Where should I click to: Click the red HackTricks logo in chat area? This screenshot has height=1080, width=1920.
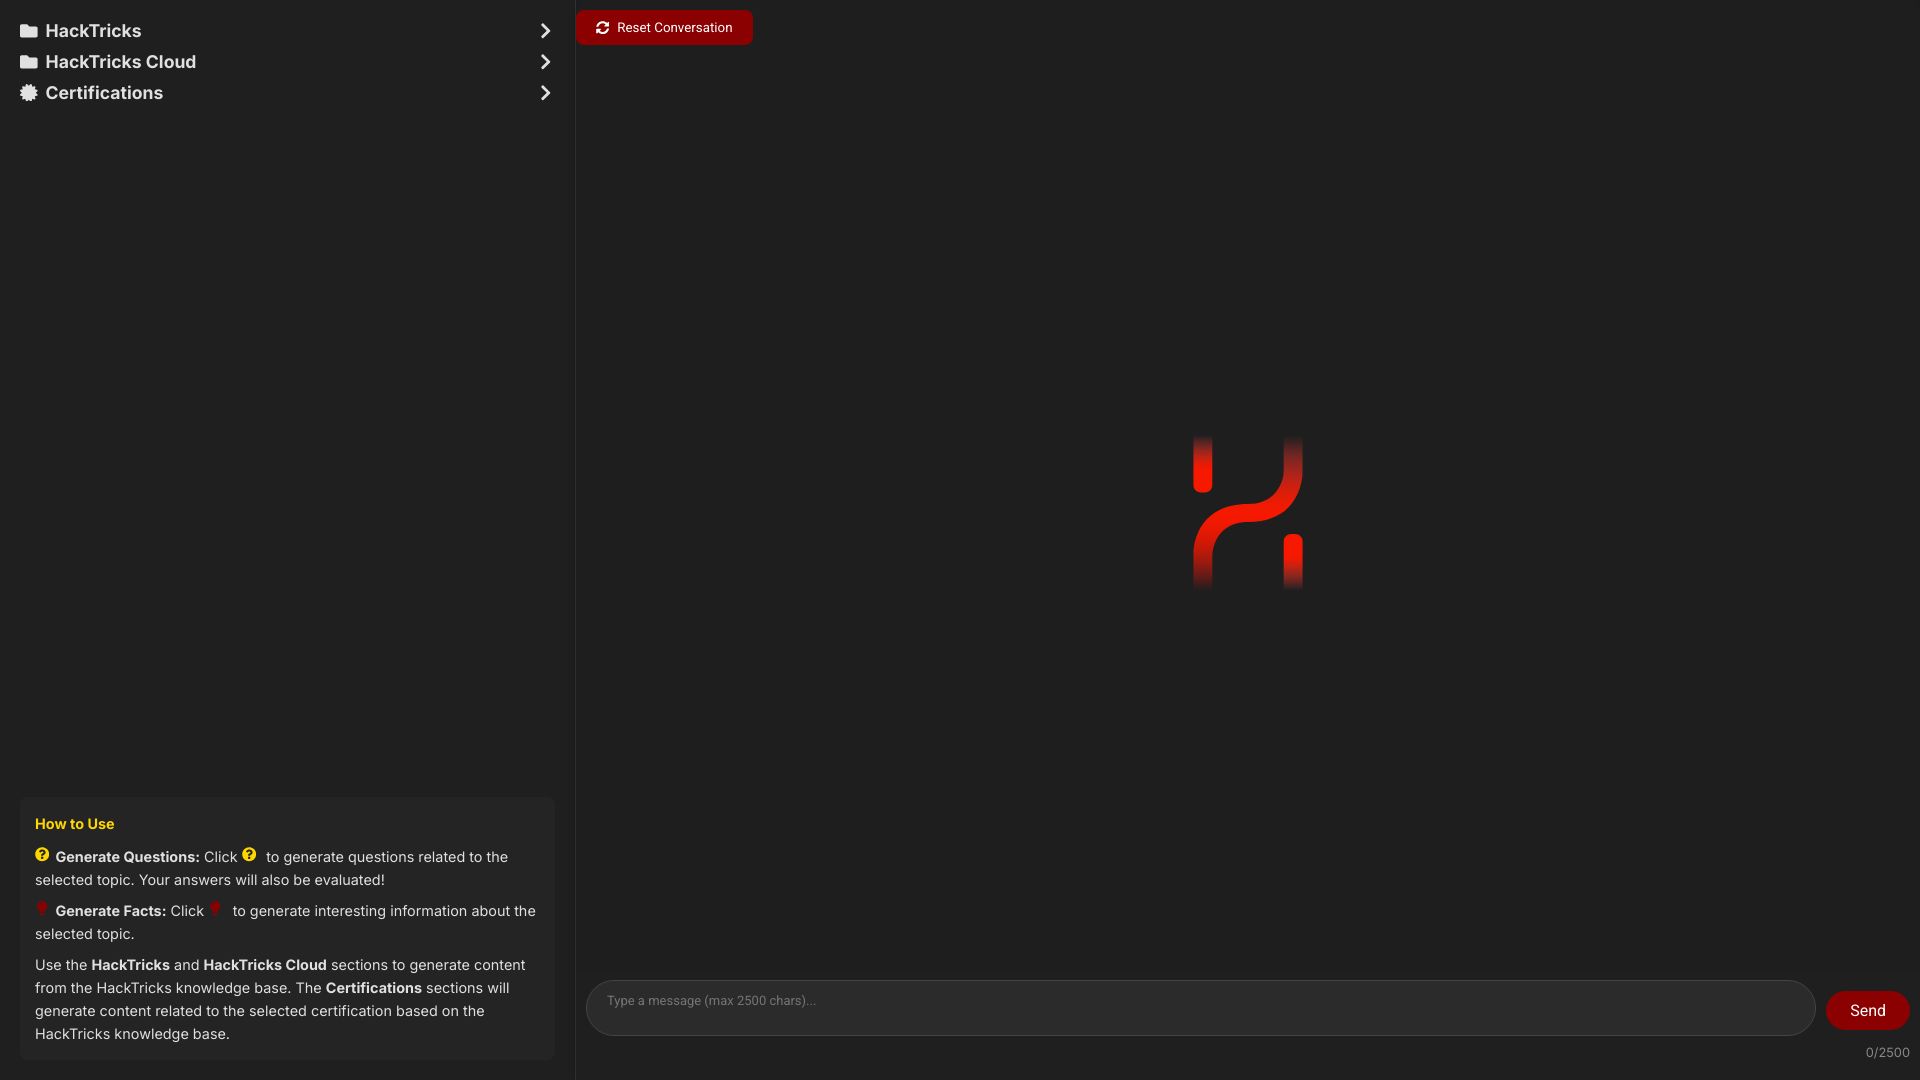[x=1248, y=513]
